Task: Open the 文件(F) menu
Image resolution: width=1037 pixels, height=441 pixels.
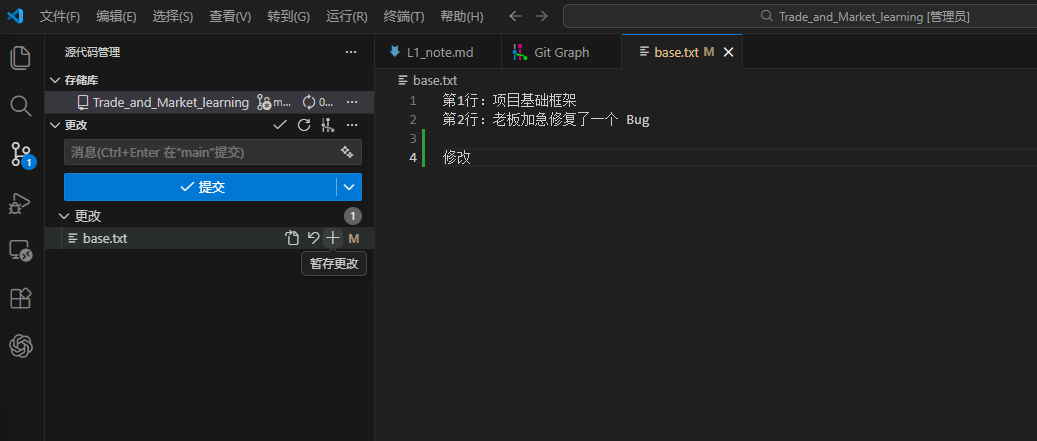Action: (x=60, y=17)
